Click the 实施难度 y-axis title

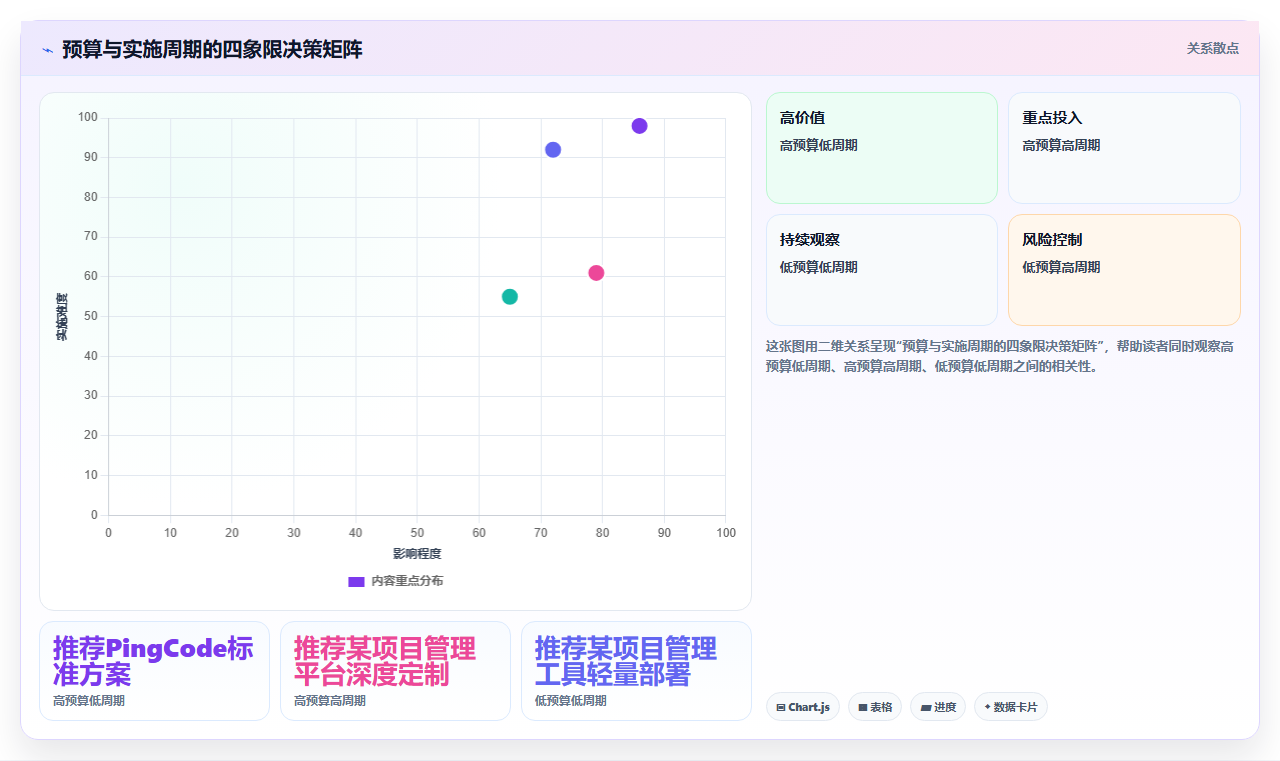tap(62, 317)
